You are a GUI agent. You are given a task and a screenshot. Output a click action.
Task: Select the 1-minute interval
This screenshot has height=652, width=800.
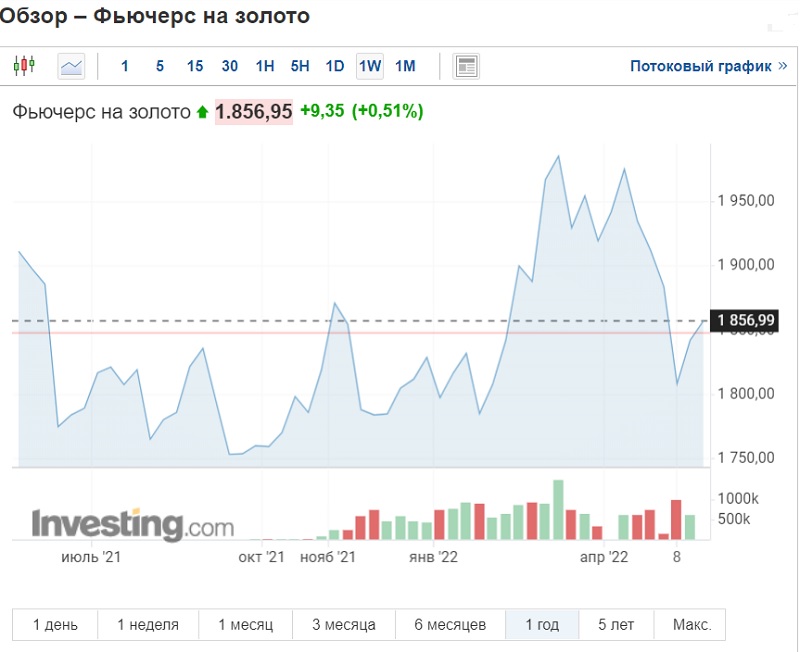coord(125,66)
